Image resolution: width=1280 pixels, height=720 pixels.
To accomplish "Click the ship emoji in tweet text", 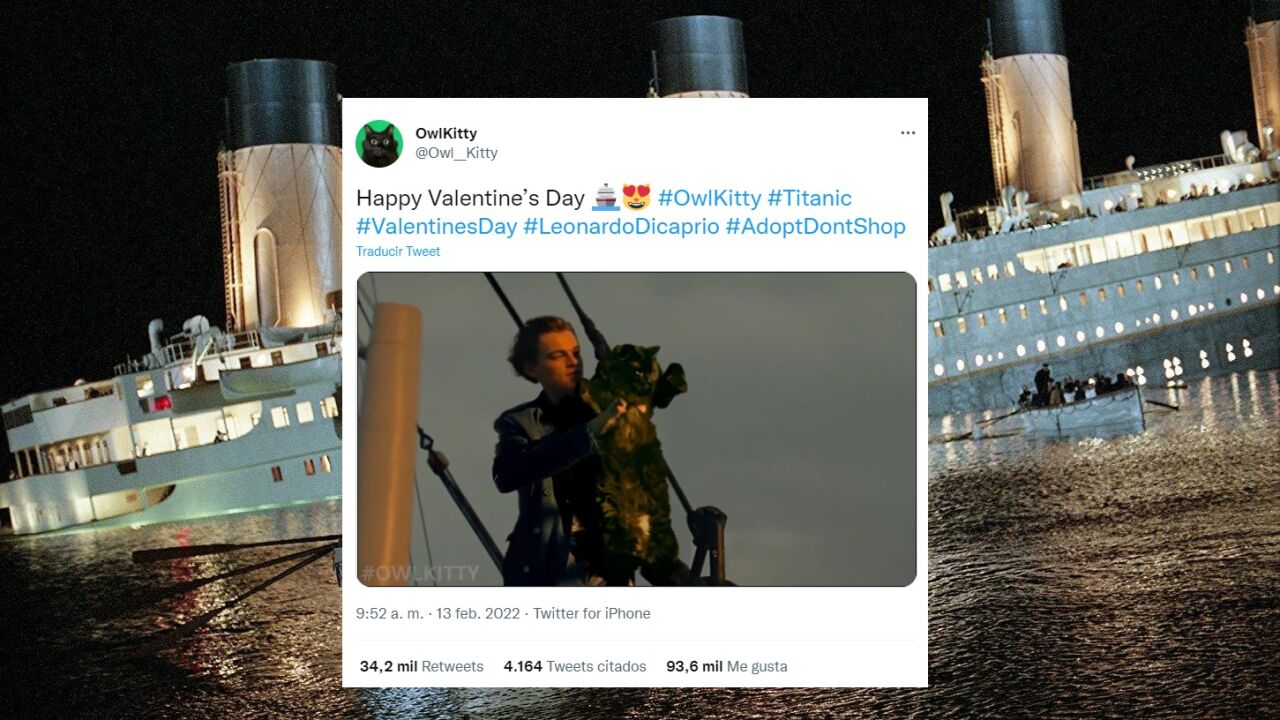I will [x=605, y=198].
